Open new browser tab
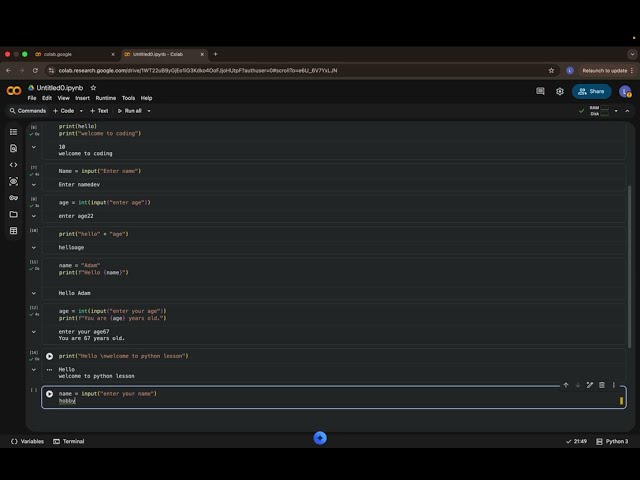The width and height of the screenshot is (640, 480). click(216, 54)
